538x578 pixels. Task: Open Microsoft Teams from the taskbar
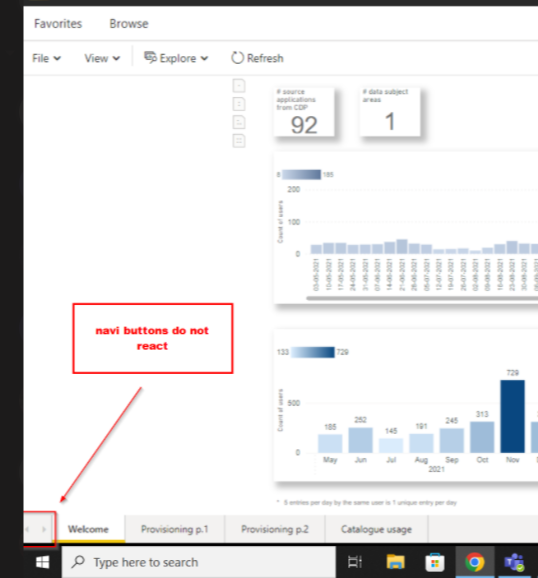pyautogui.click(x=514, y=562)
